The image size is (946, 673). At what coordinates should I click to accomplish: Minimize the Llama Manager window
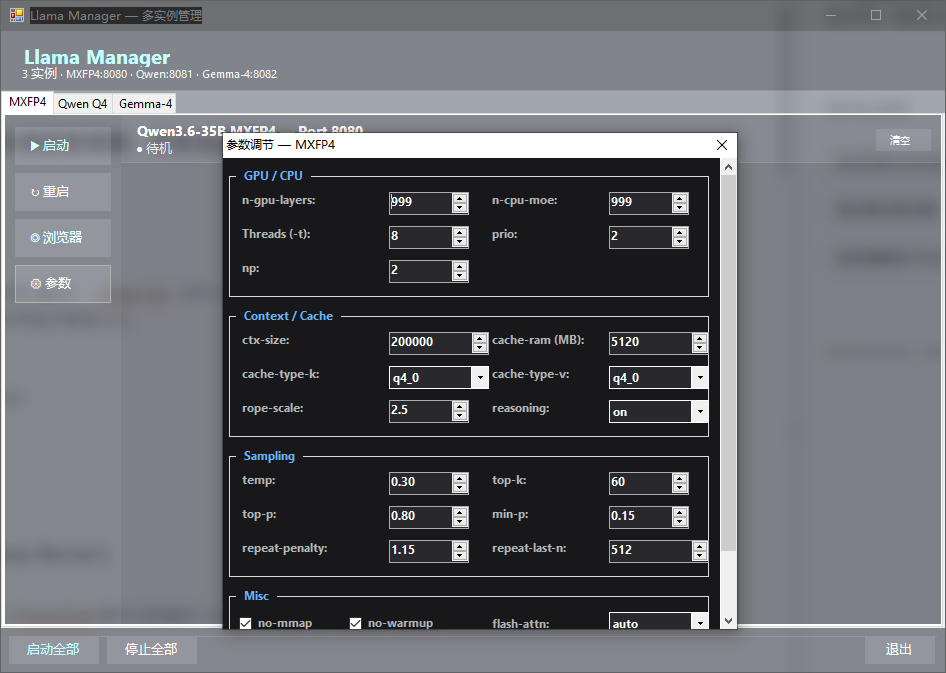[831, 15]
